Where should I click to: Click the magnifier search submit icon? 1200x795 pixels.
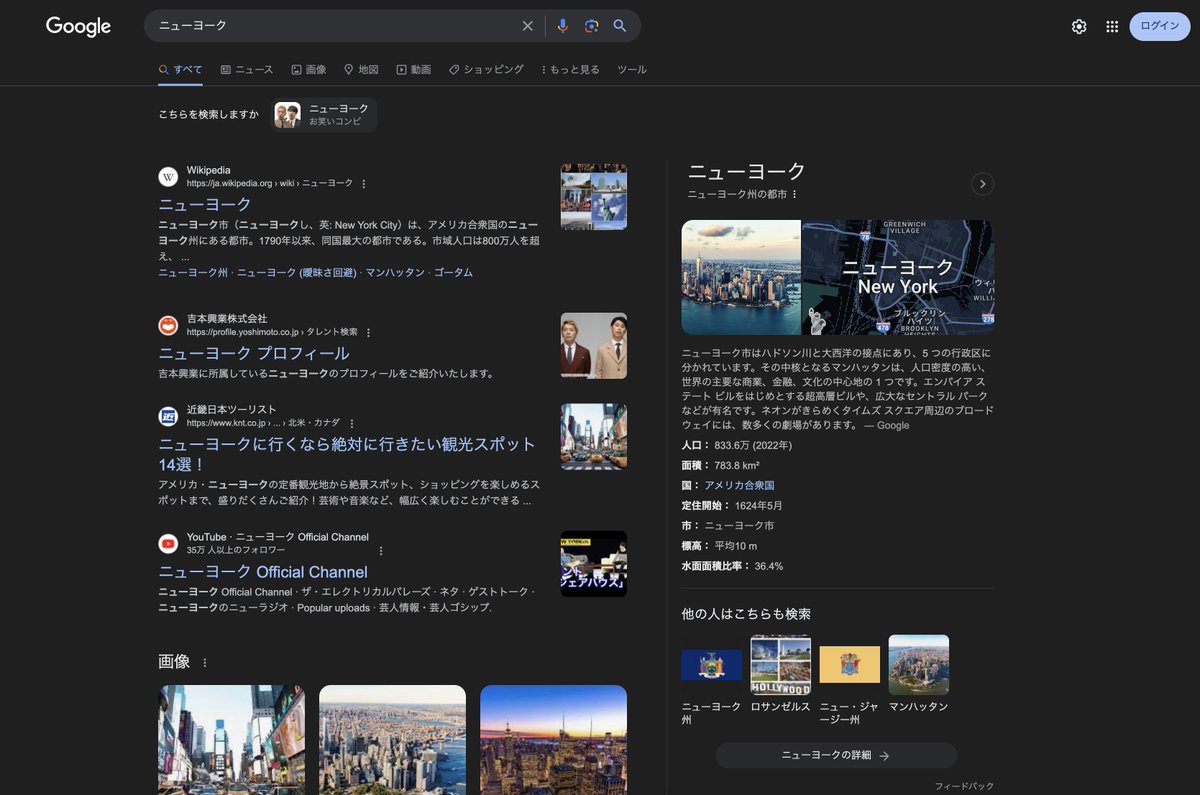(620, 26)
